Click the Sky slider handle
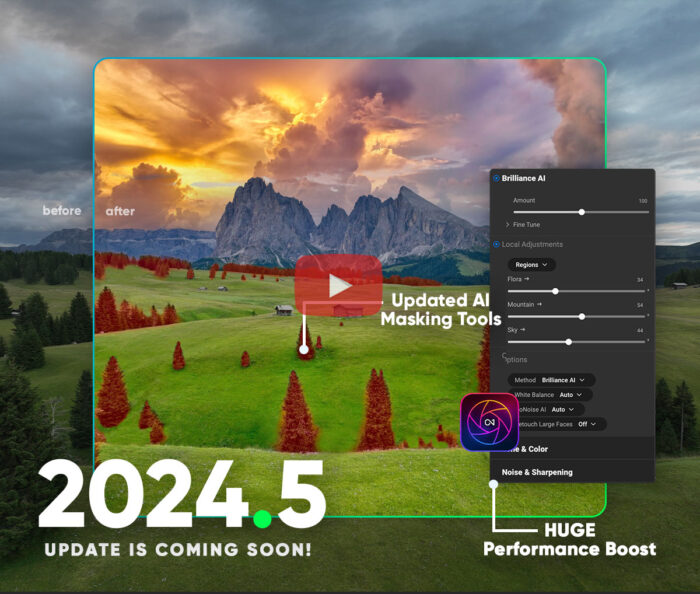The height and width of the screenshot is (594, 700). pos(568,342)
